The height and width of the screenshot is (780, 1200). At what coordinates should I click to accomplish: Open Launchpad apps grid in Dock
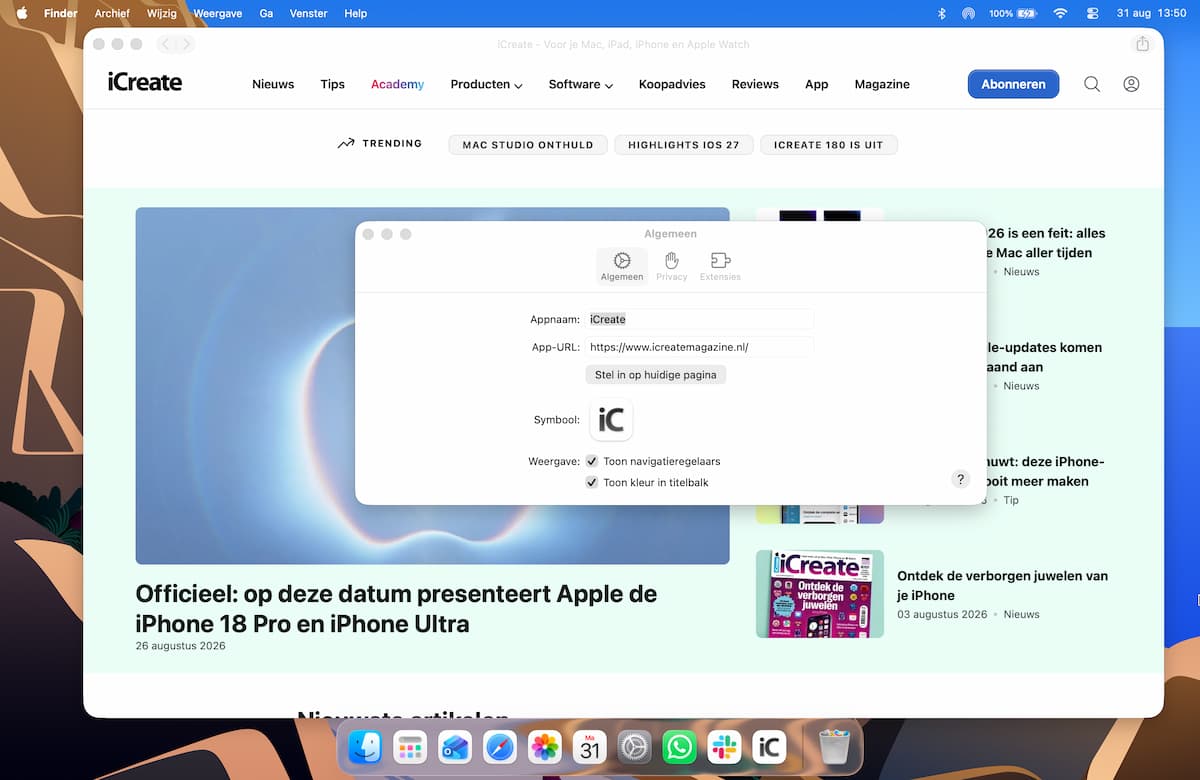click(410, 746)
